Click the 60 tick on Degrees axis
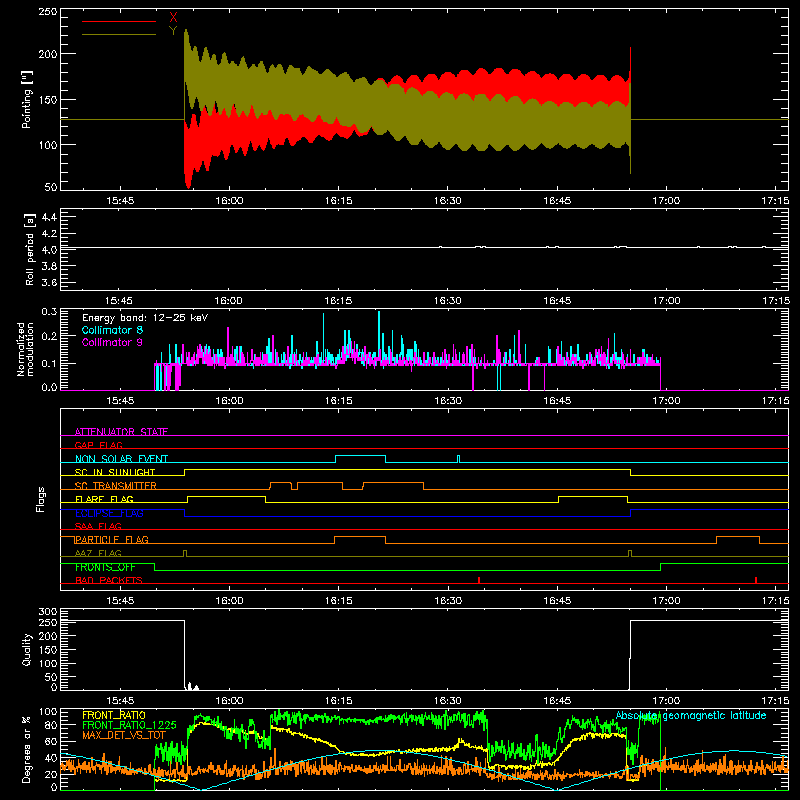 coord(51,742)
